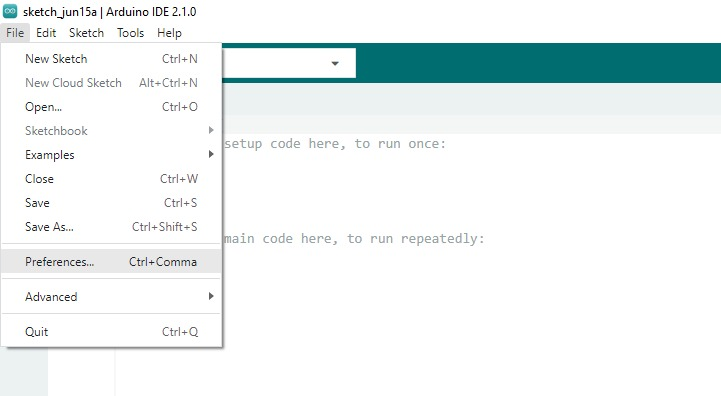
Task: Open the Help menu
Action: click(x=169, y=33)
